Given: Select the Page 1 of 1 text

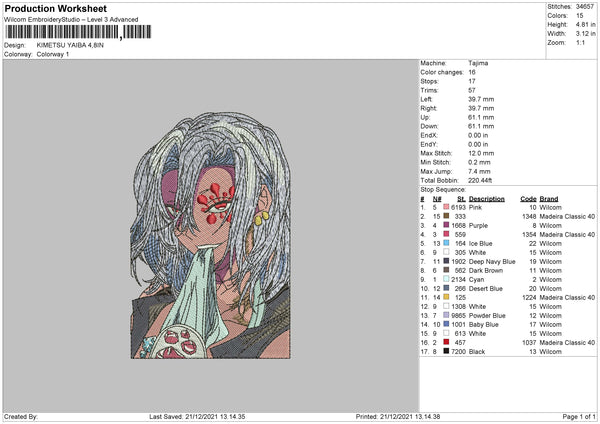Looking at the screenshot, I should tap(579, 416).
